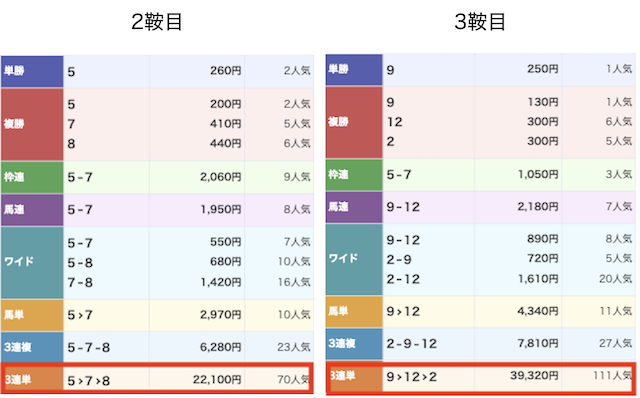
Task: Click the 27人気 popularity value
Action: coord(615,343)
